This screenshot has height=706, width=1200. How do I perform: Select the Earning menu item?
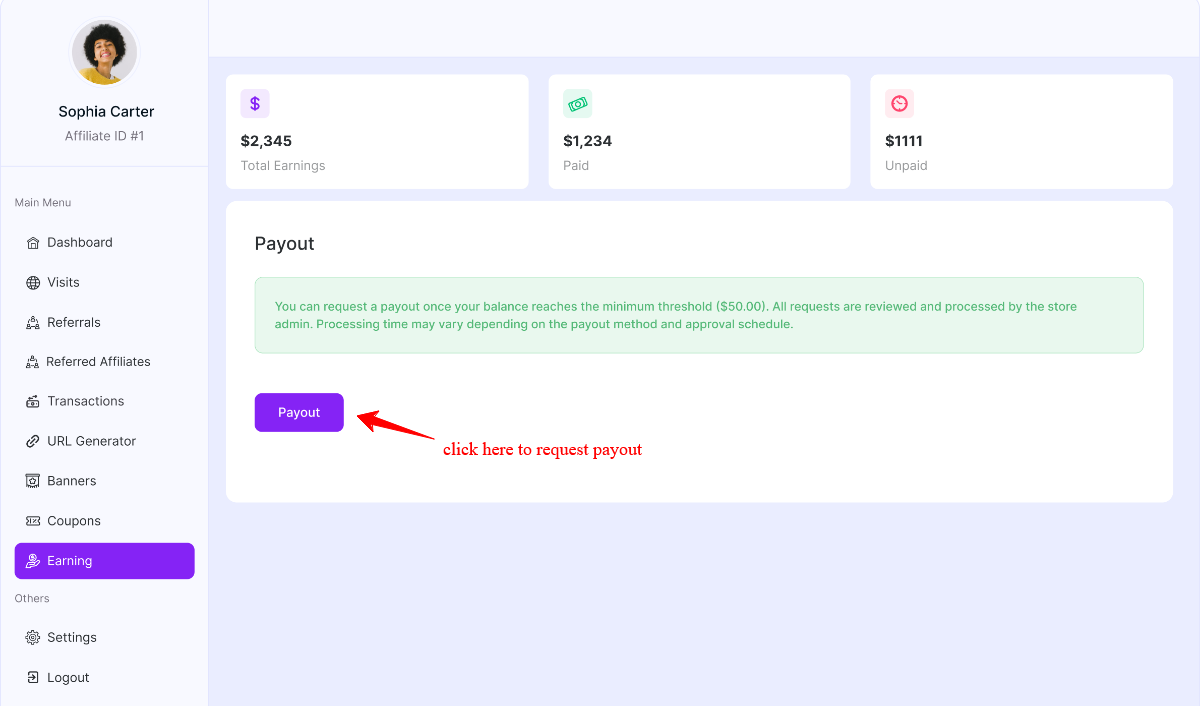pyautogui.click(x=104, y=561)
